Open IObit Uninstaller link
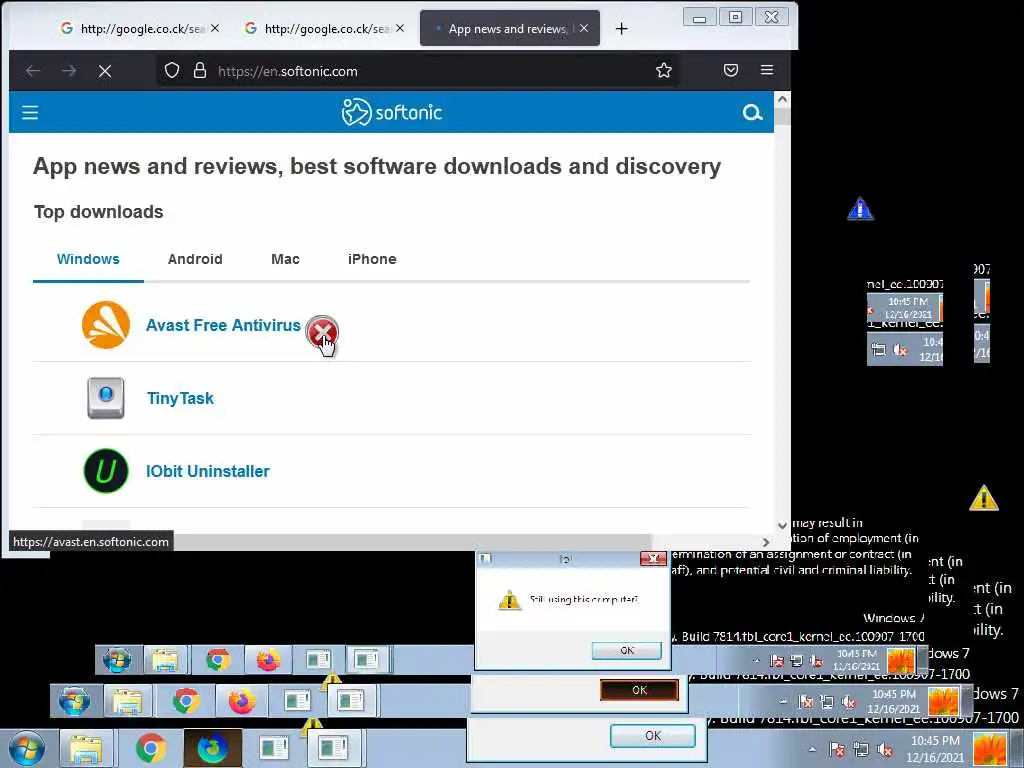Image resolution: width=1024 pixels, height=768 pixels. click(x=208, y=472)
